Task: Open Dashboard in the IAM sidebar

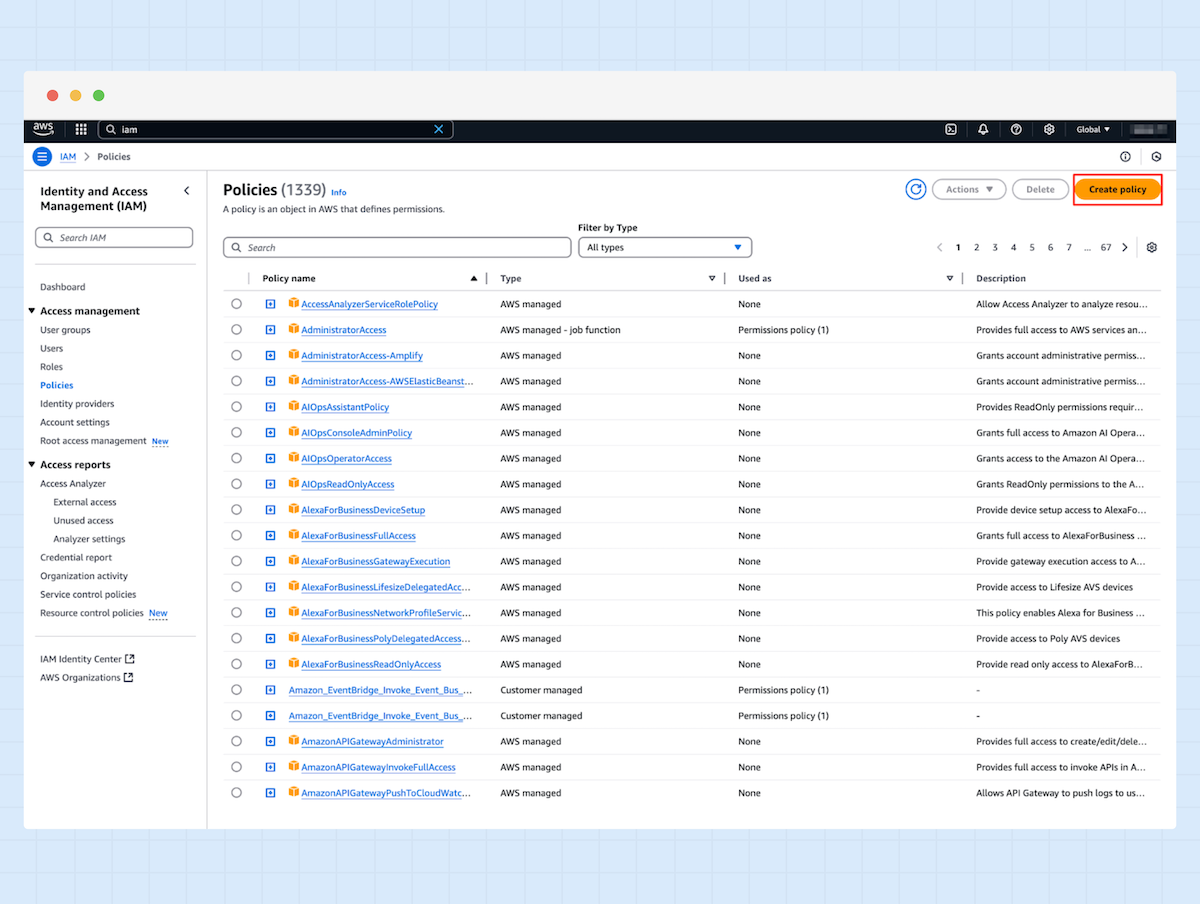Action: click(x=63, y=287)
